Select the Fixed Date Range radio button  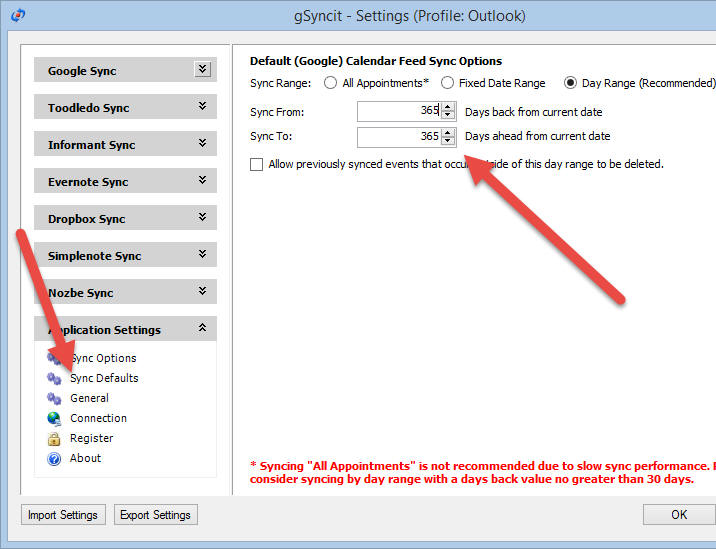[447, 83]
